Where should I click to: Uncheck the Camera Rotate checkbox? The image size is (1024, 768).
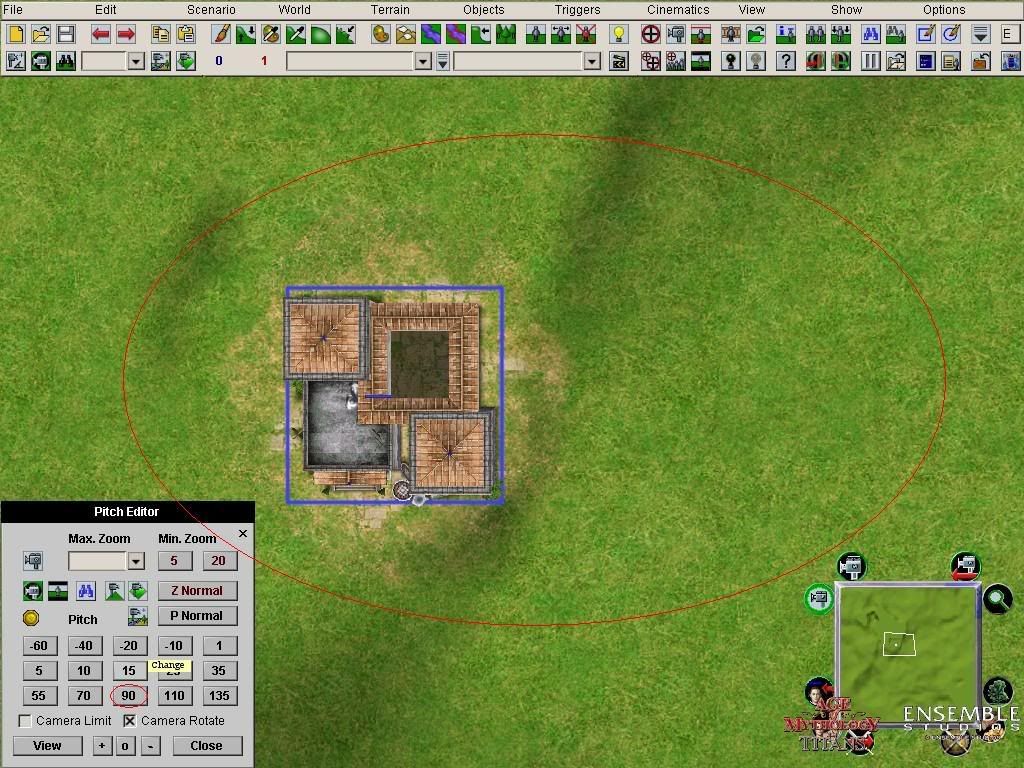[x=129, y=721]
